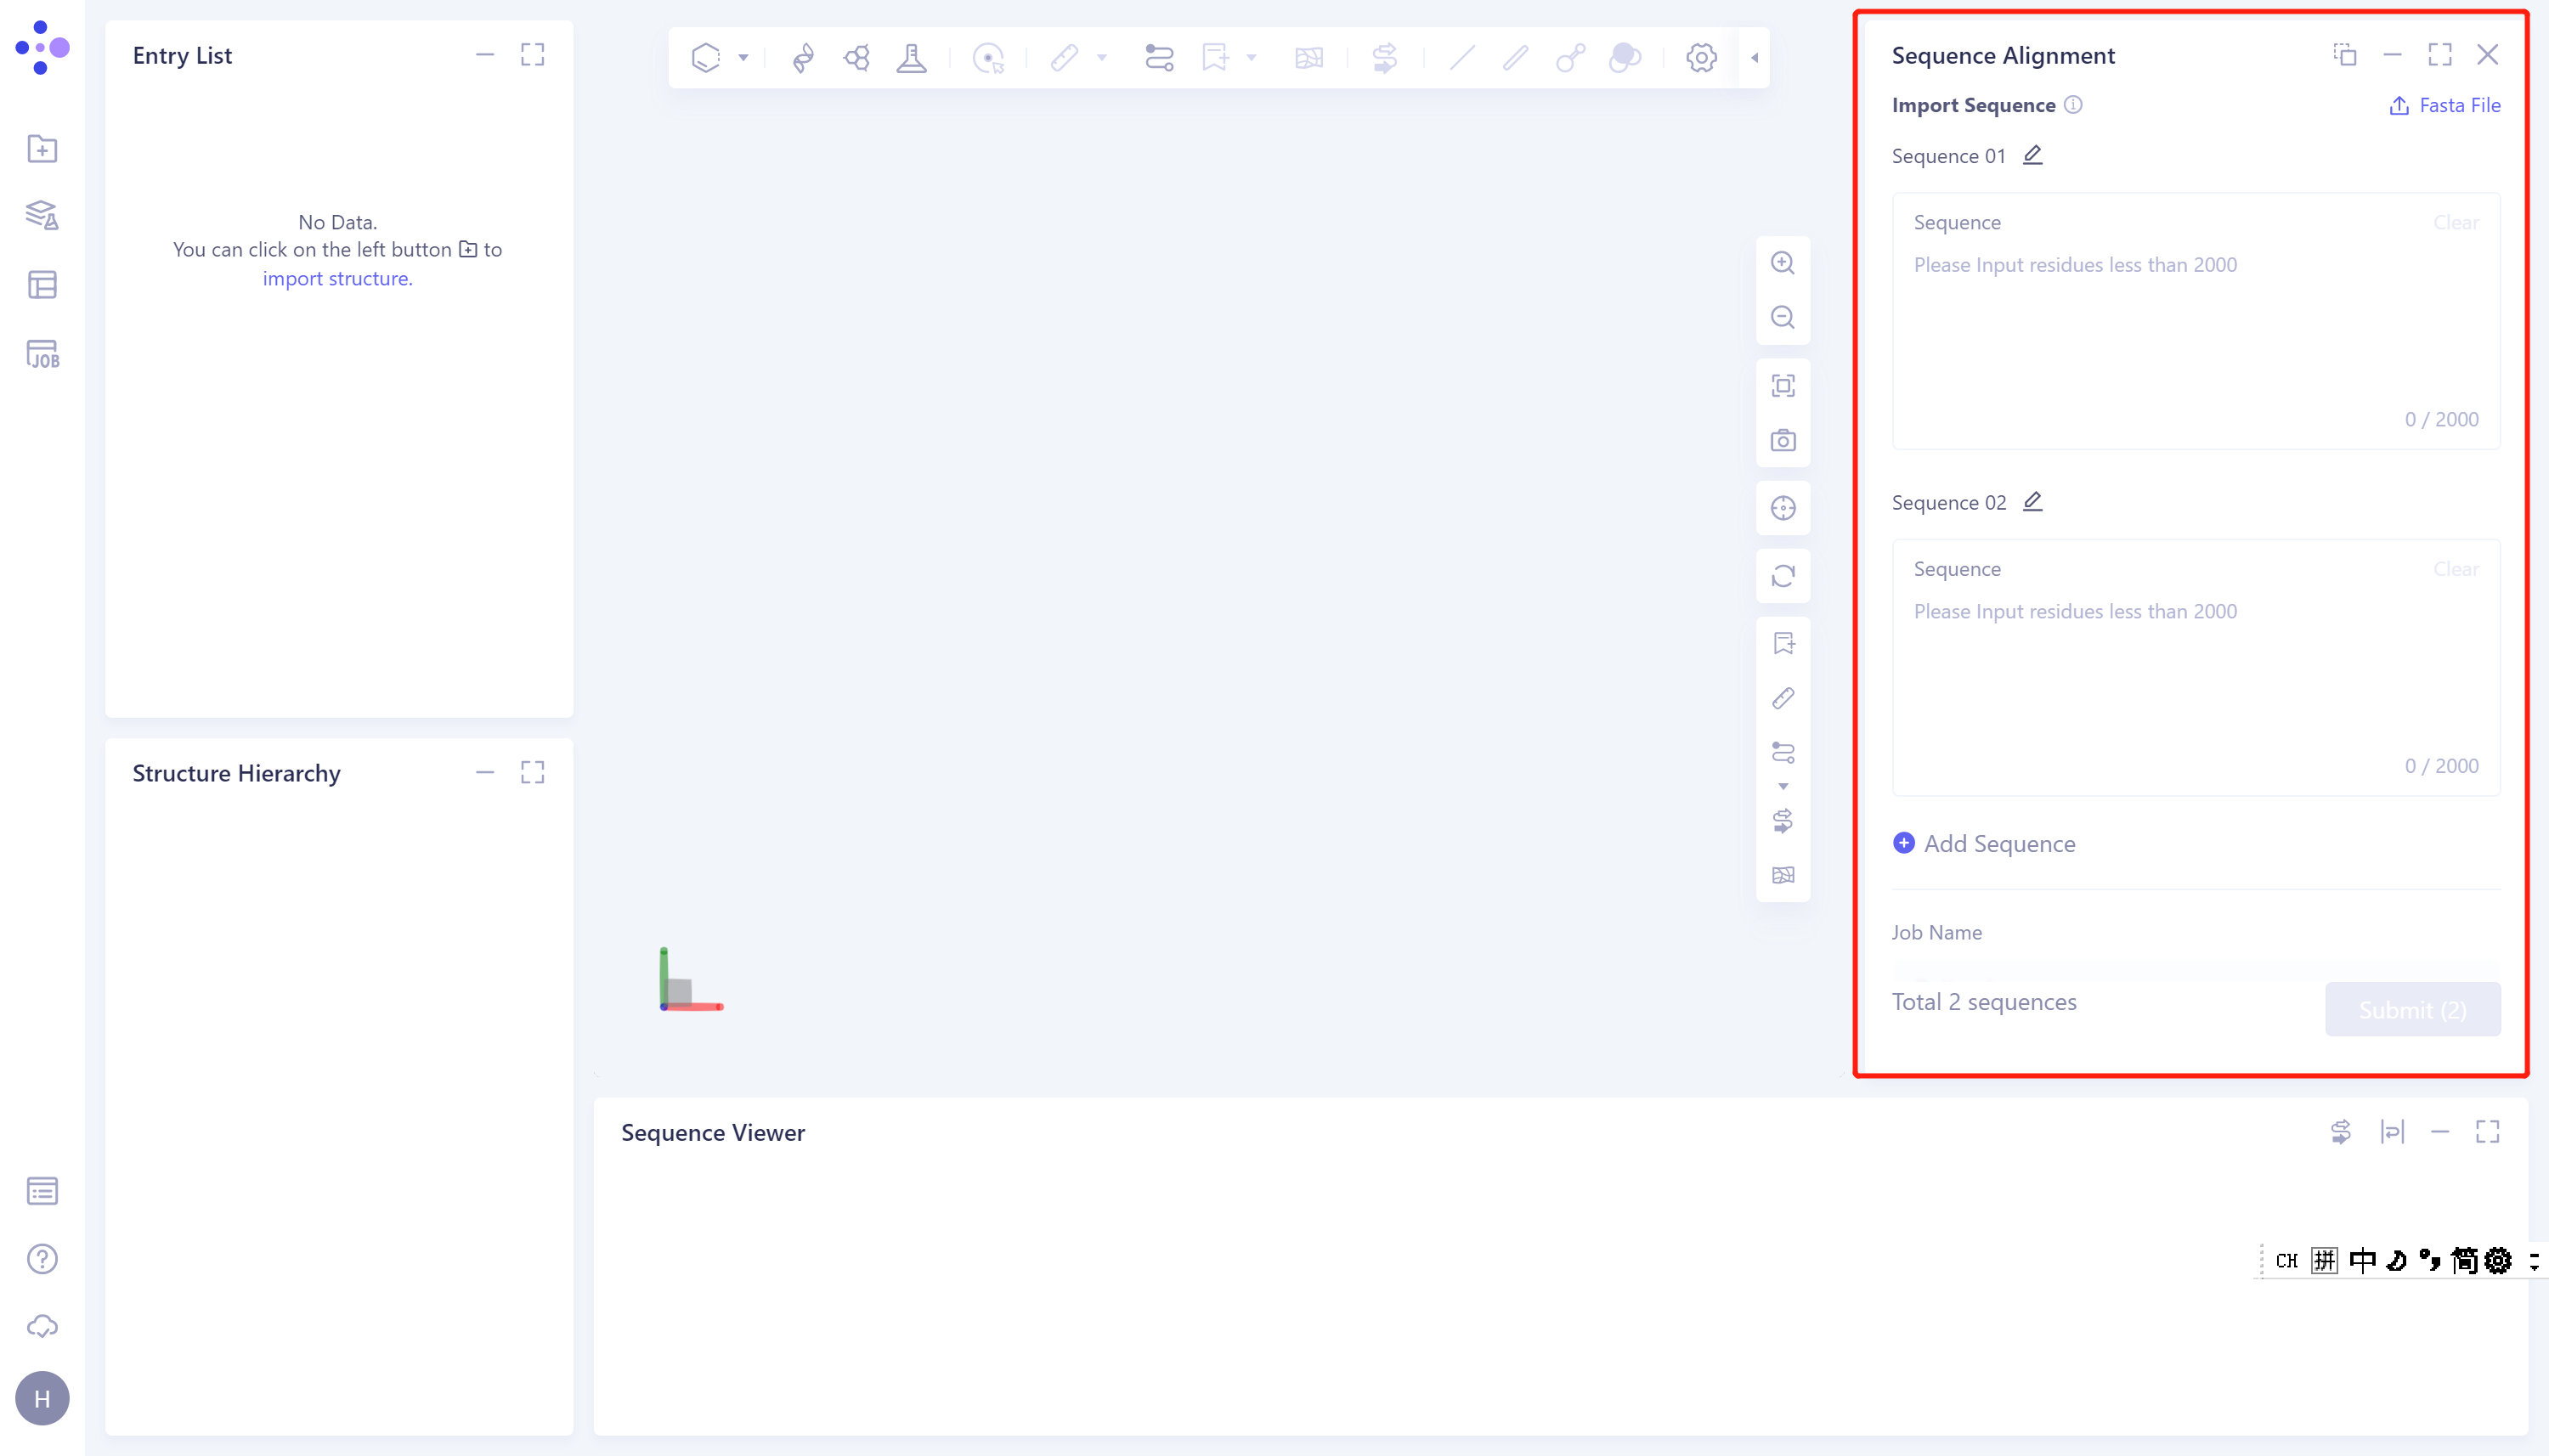Viewport: 2549px width, 1456px height.
Task: Open the flask experiment tool
Action: 912,57
